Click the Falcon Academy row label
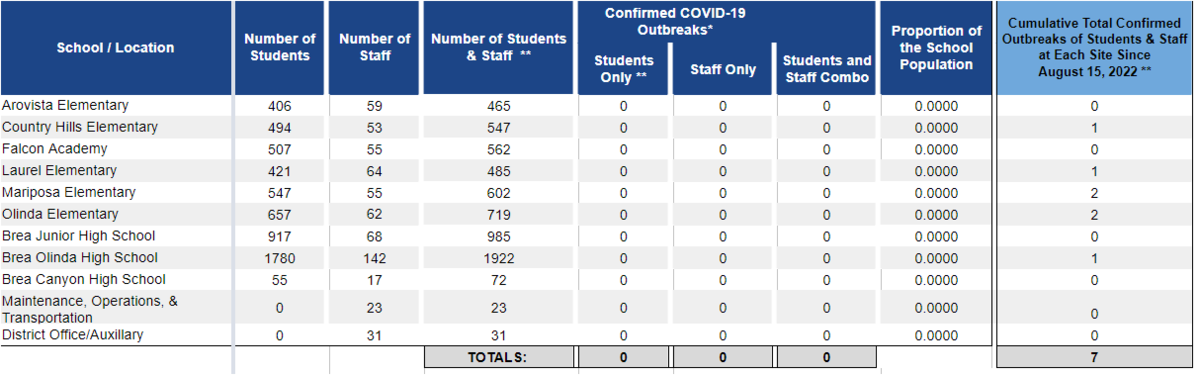This screenshot has width=1200, height=375. click(x=54, y=149)
